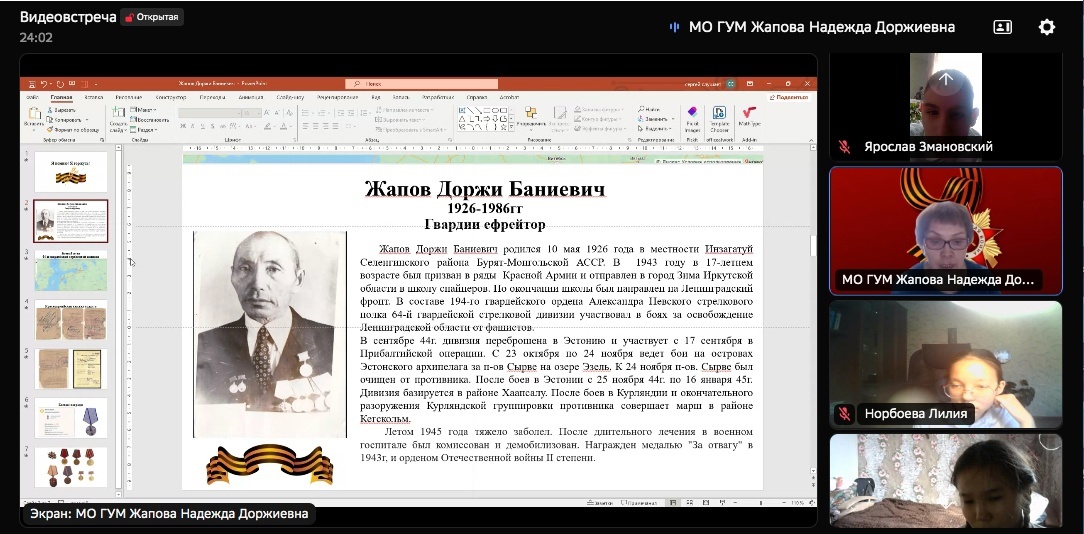1084x534 pixels.
Task: Switch to Reading view icon
Action: pos(706,503)
